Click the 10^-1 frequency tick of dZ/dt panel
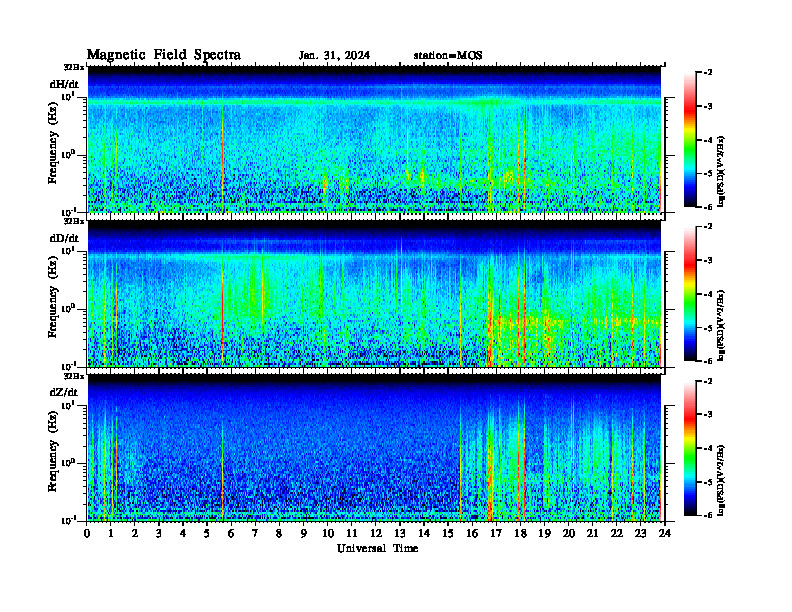 [68, 521]
